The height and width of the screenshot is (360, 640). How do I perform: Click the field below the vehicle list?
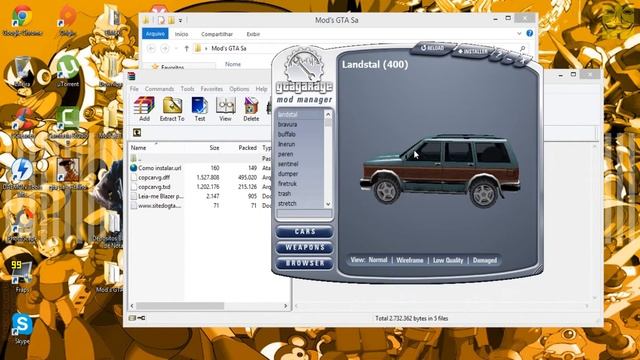coord(304,213)
